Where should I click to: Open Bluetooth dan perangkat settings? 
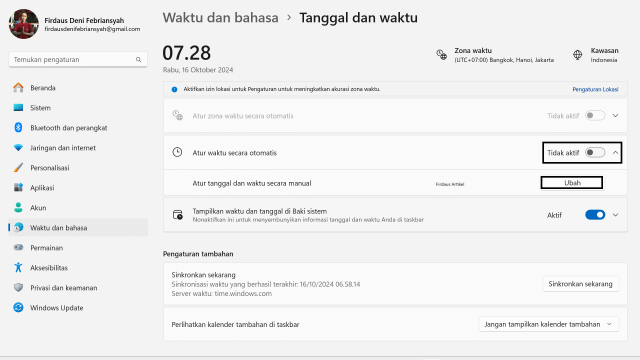tap(78, 128)
